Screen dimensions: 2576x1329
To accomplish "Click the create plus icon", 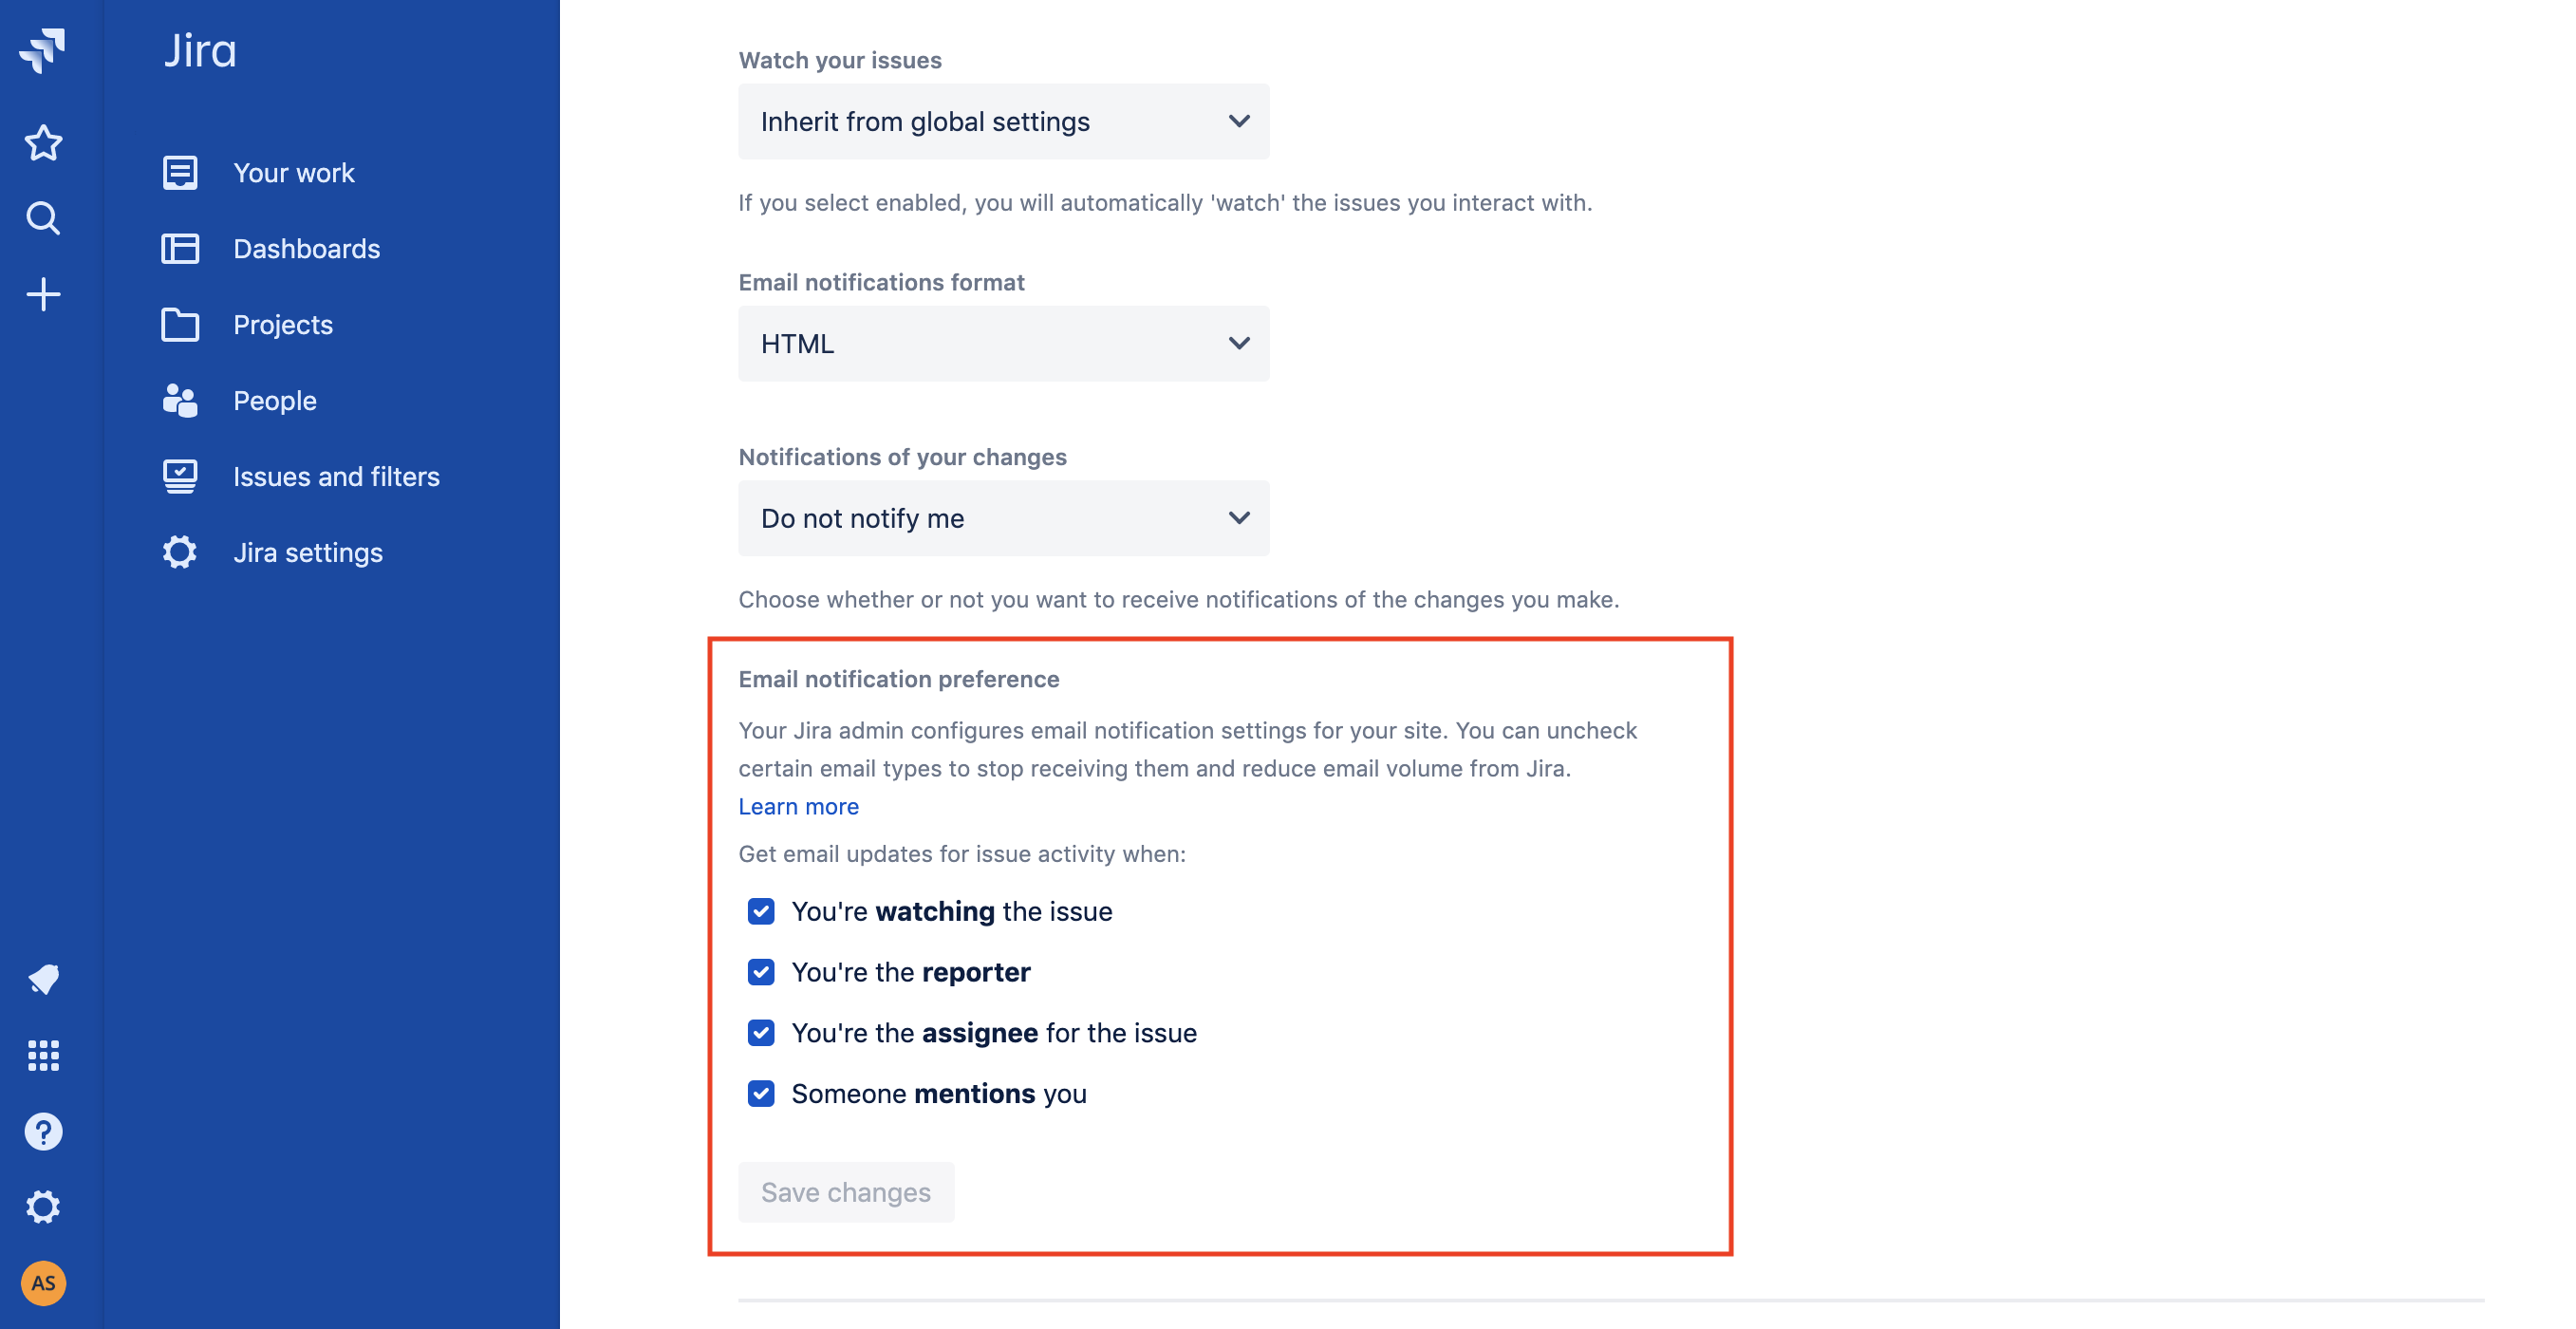I will (43, 294).
